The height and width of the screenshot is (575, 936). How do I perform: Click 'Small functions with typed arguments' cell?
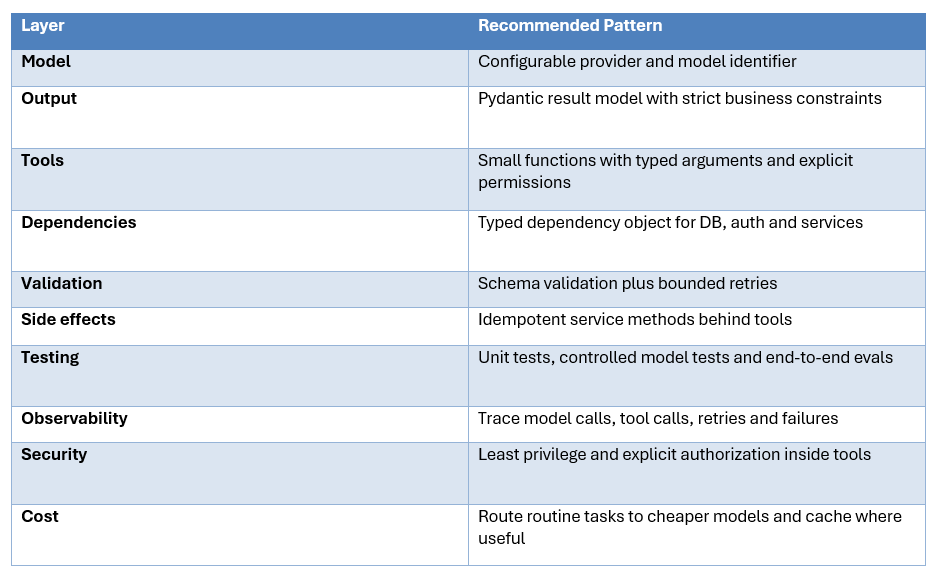coord(697,179)
